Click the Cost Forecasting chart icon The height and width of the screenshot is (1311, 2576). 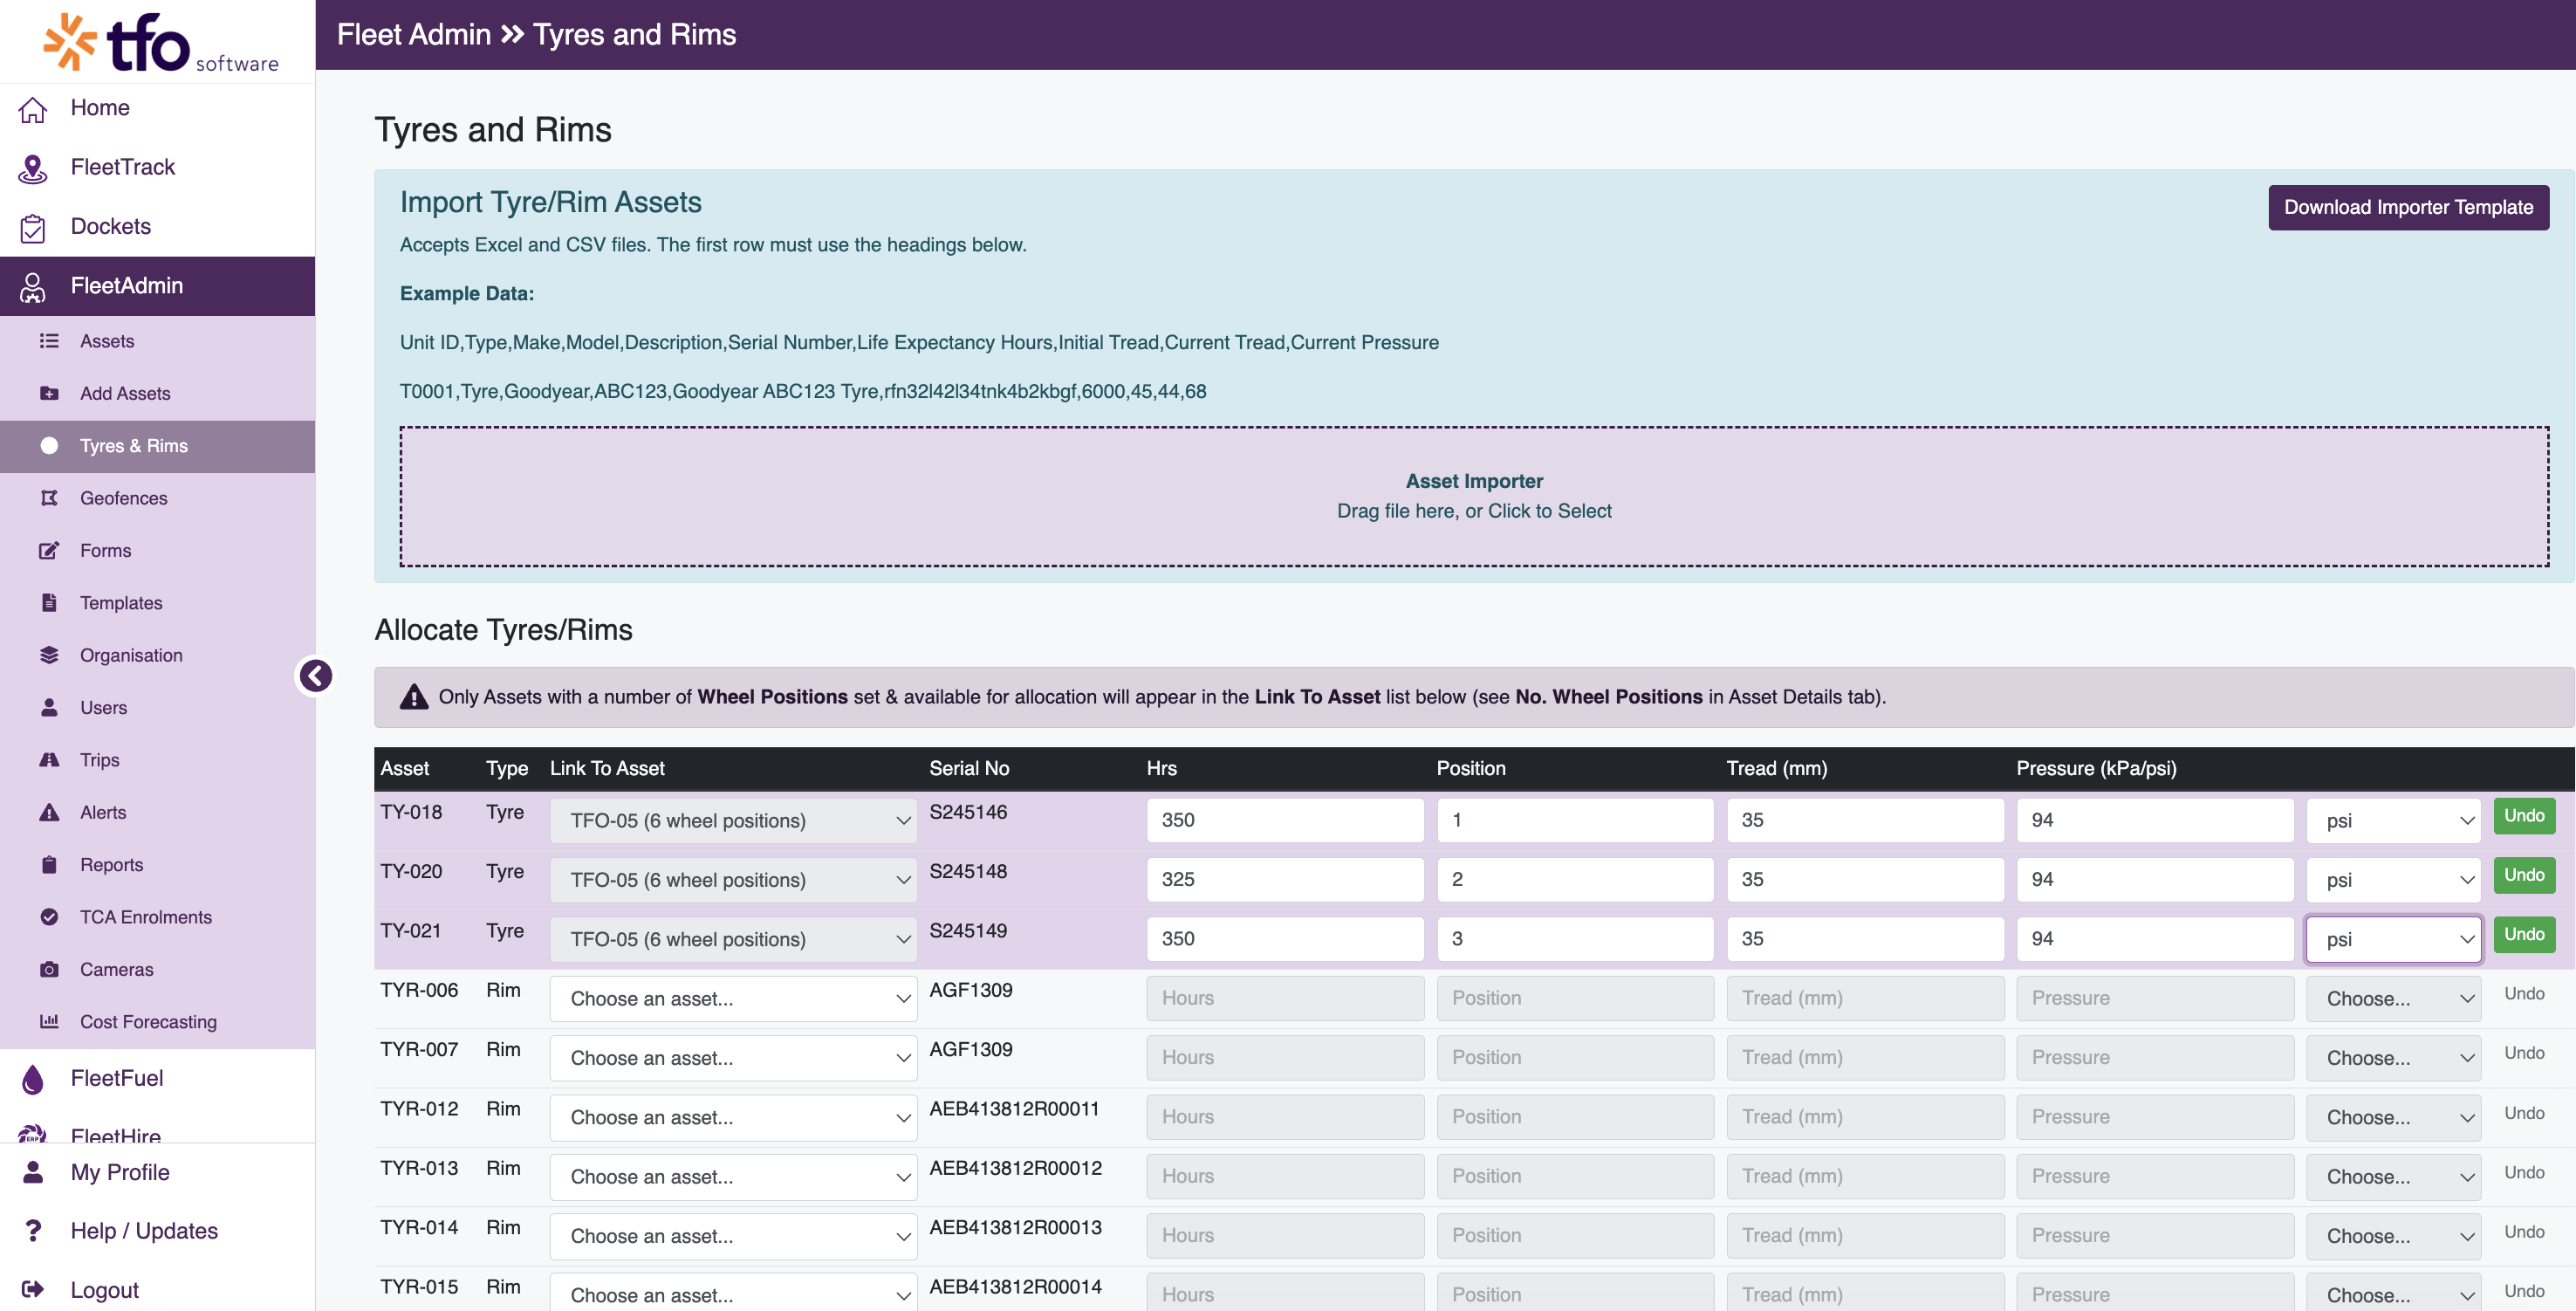coord(49,1021)
